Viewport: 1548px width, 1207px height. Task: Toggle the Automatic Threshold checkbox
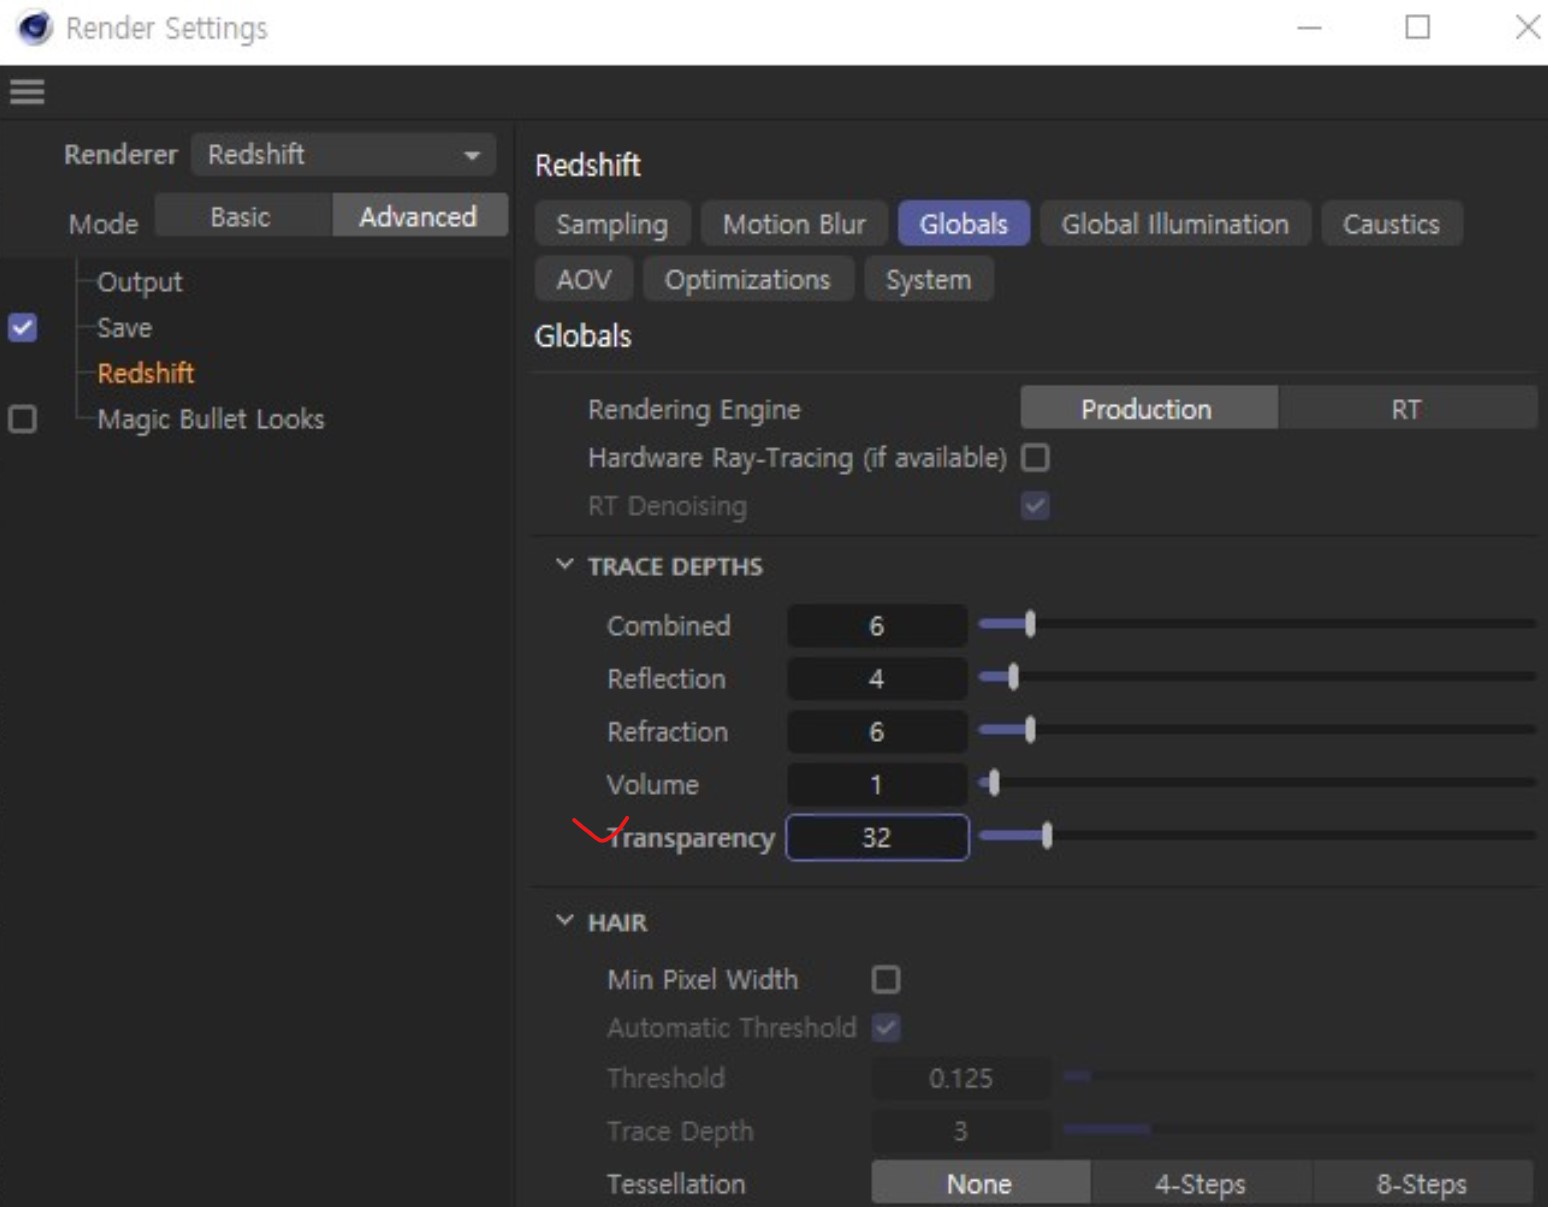(x=886, y=1028)
